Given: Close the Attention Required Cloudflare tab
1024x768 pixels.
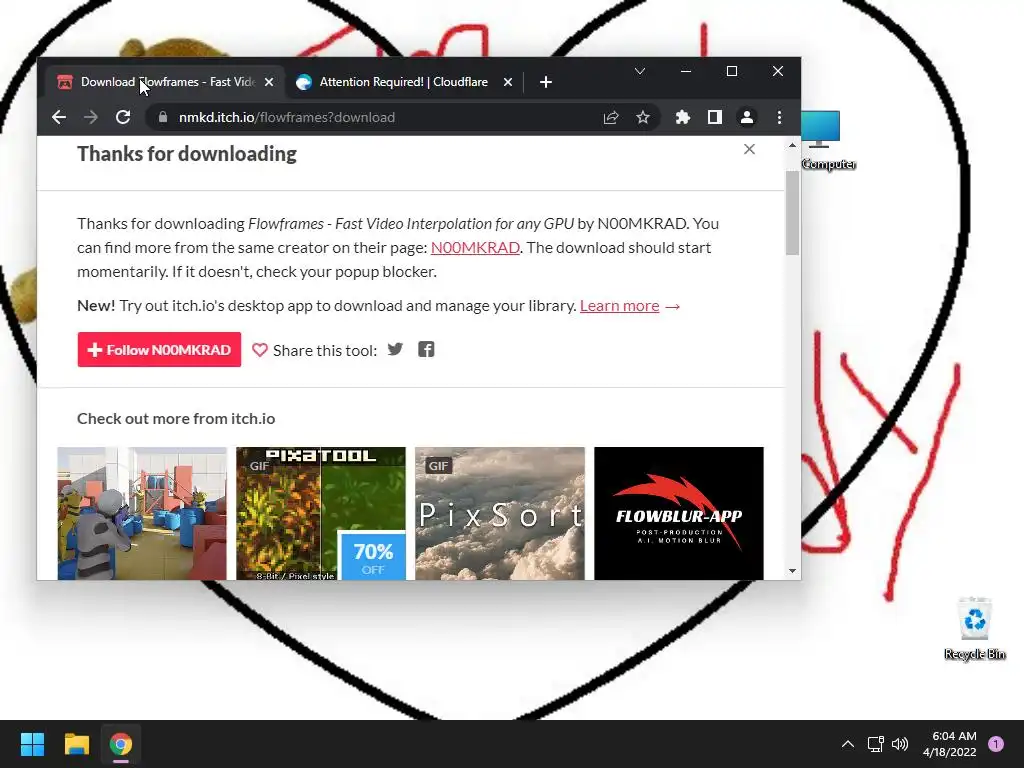Looking at the screenshot, I should (507, 82).
